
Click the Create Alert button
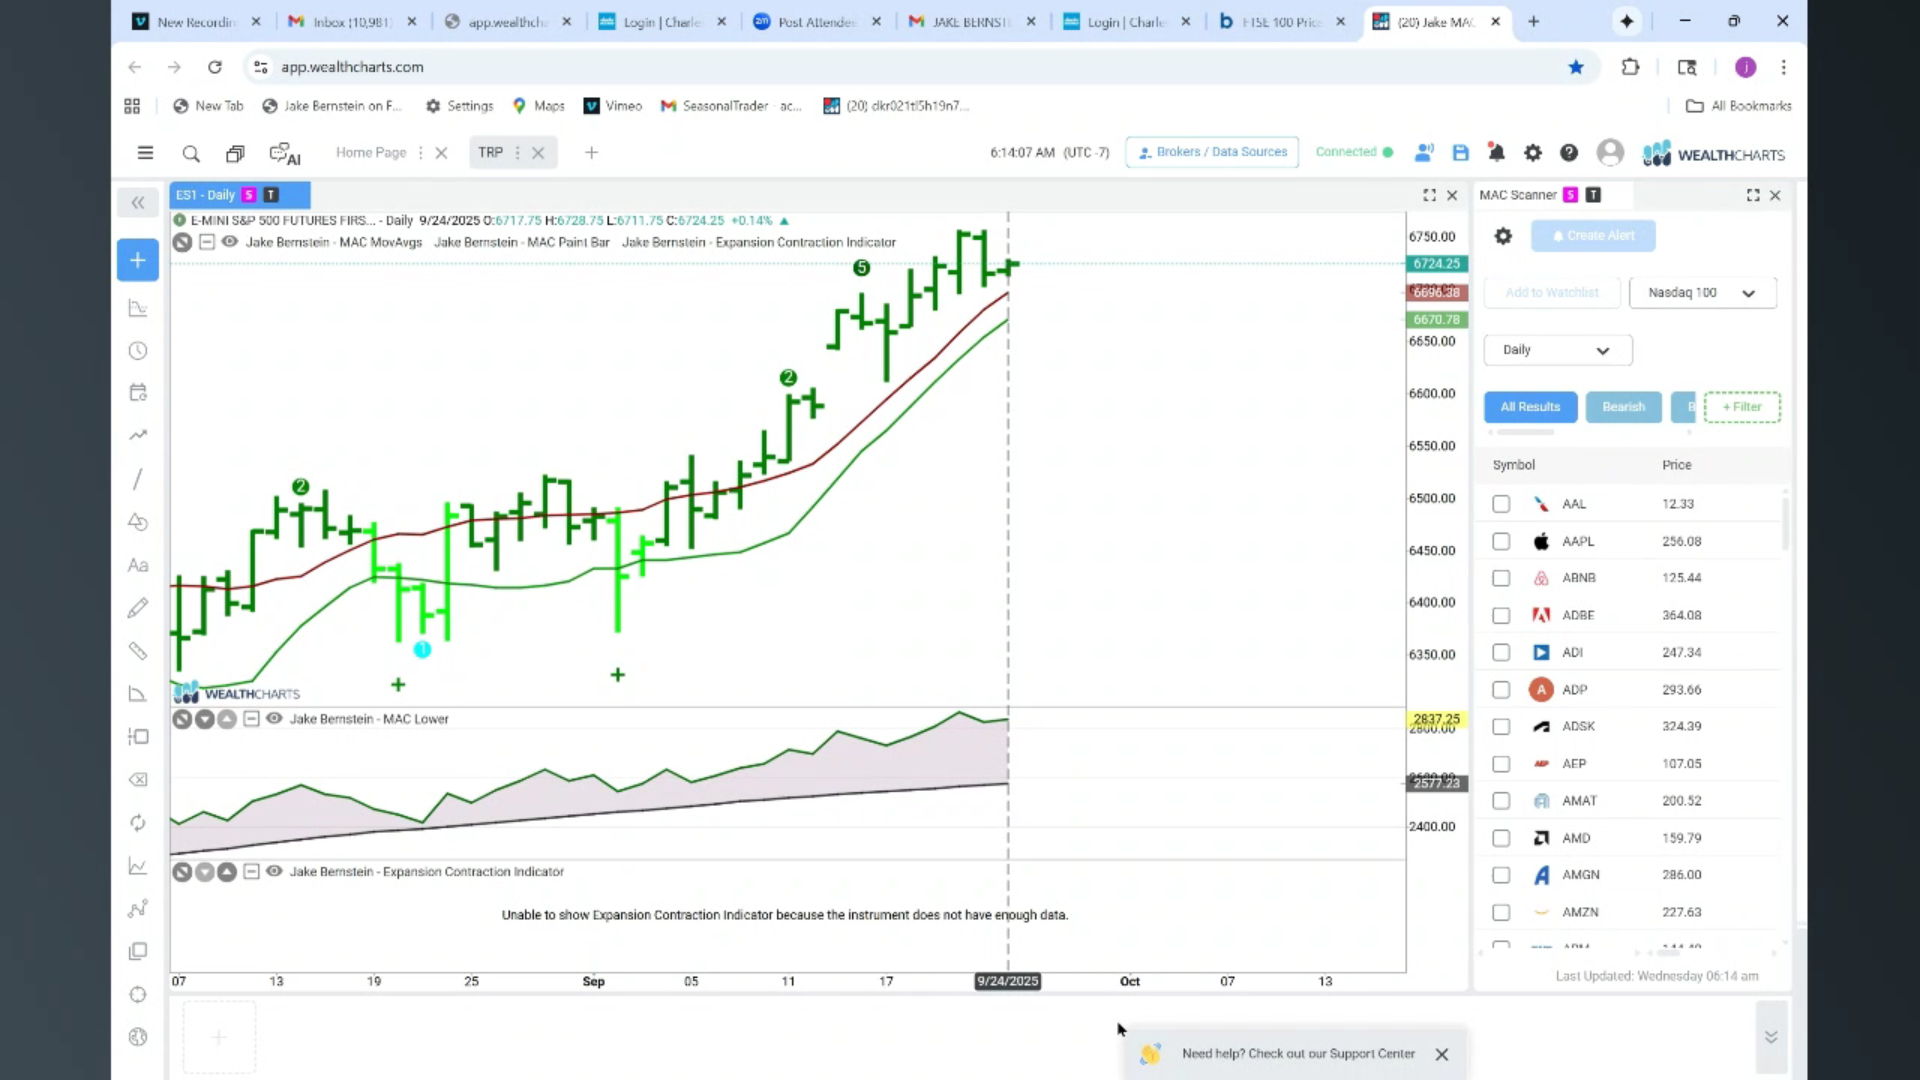1593,236
